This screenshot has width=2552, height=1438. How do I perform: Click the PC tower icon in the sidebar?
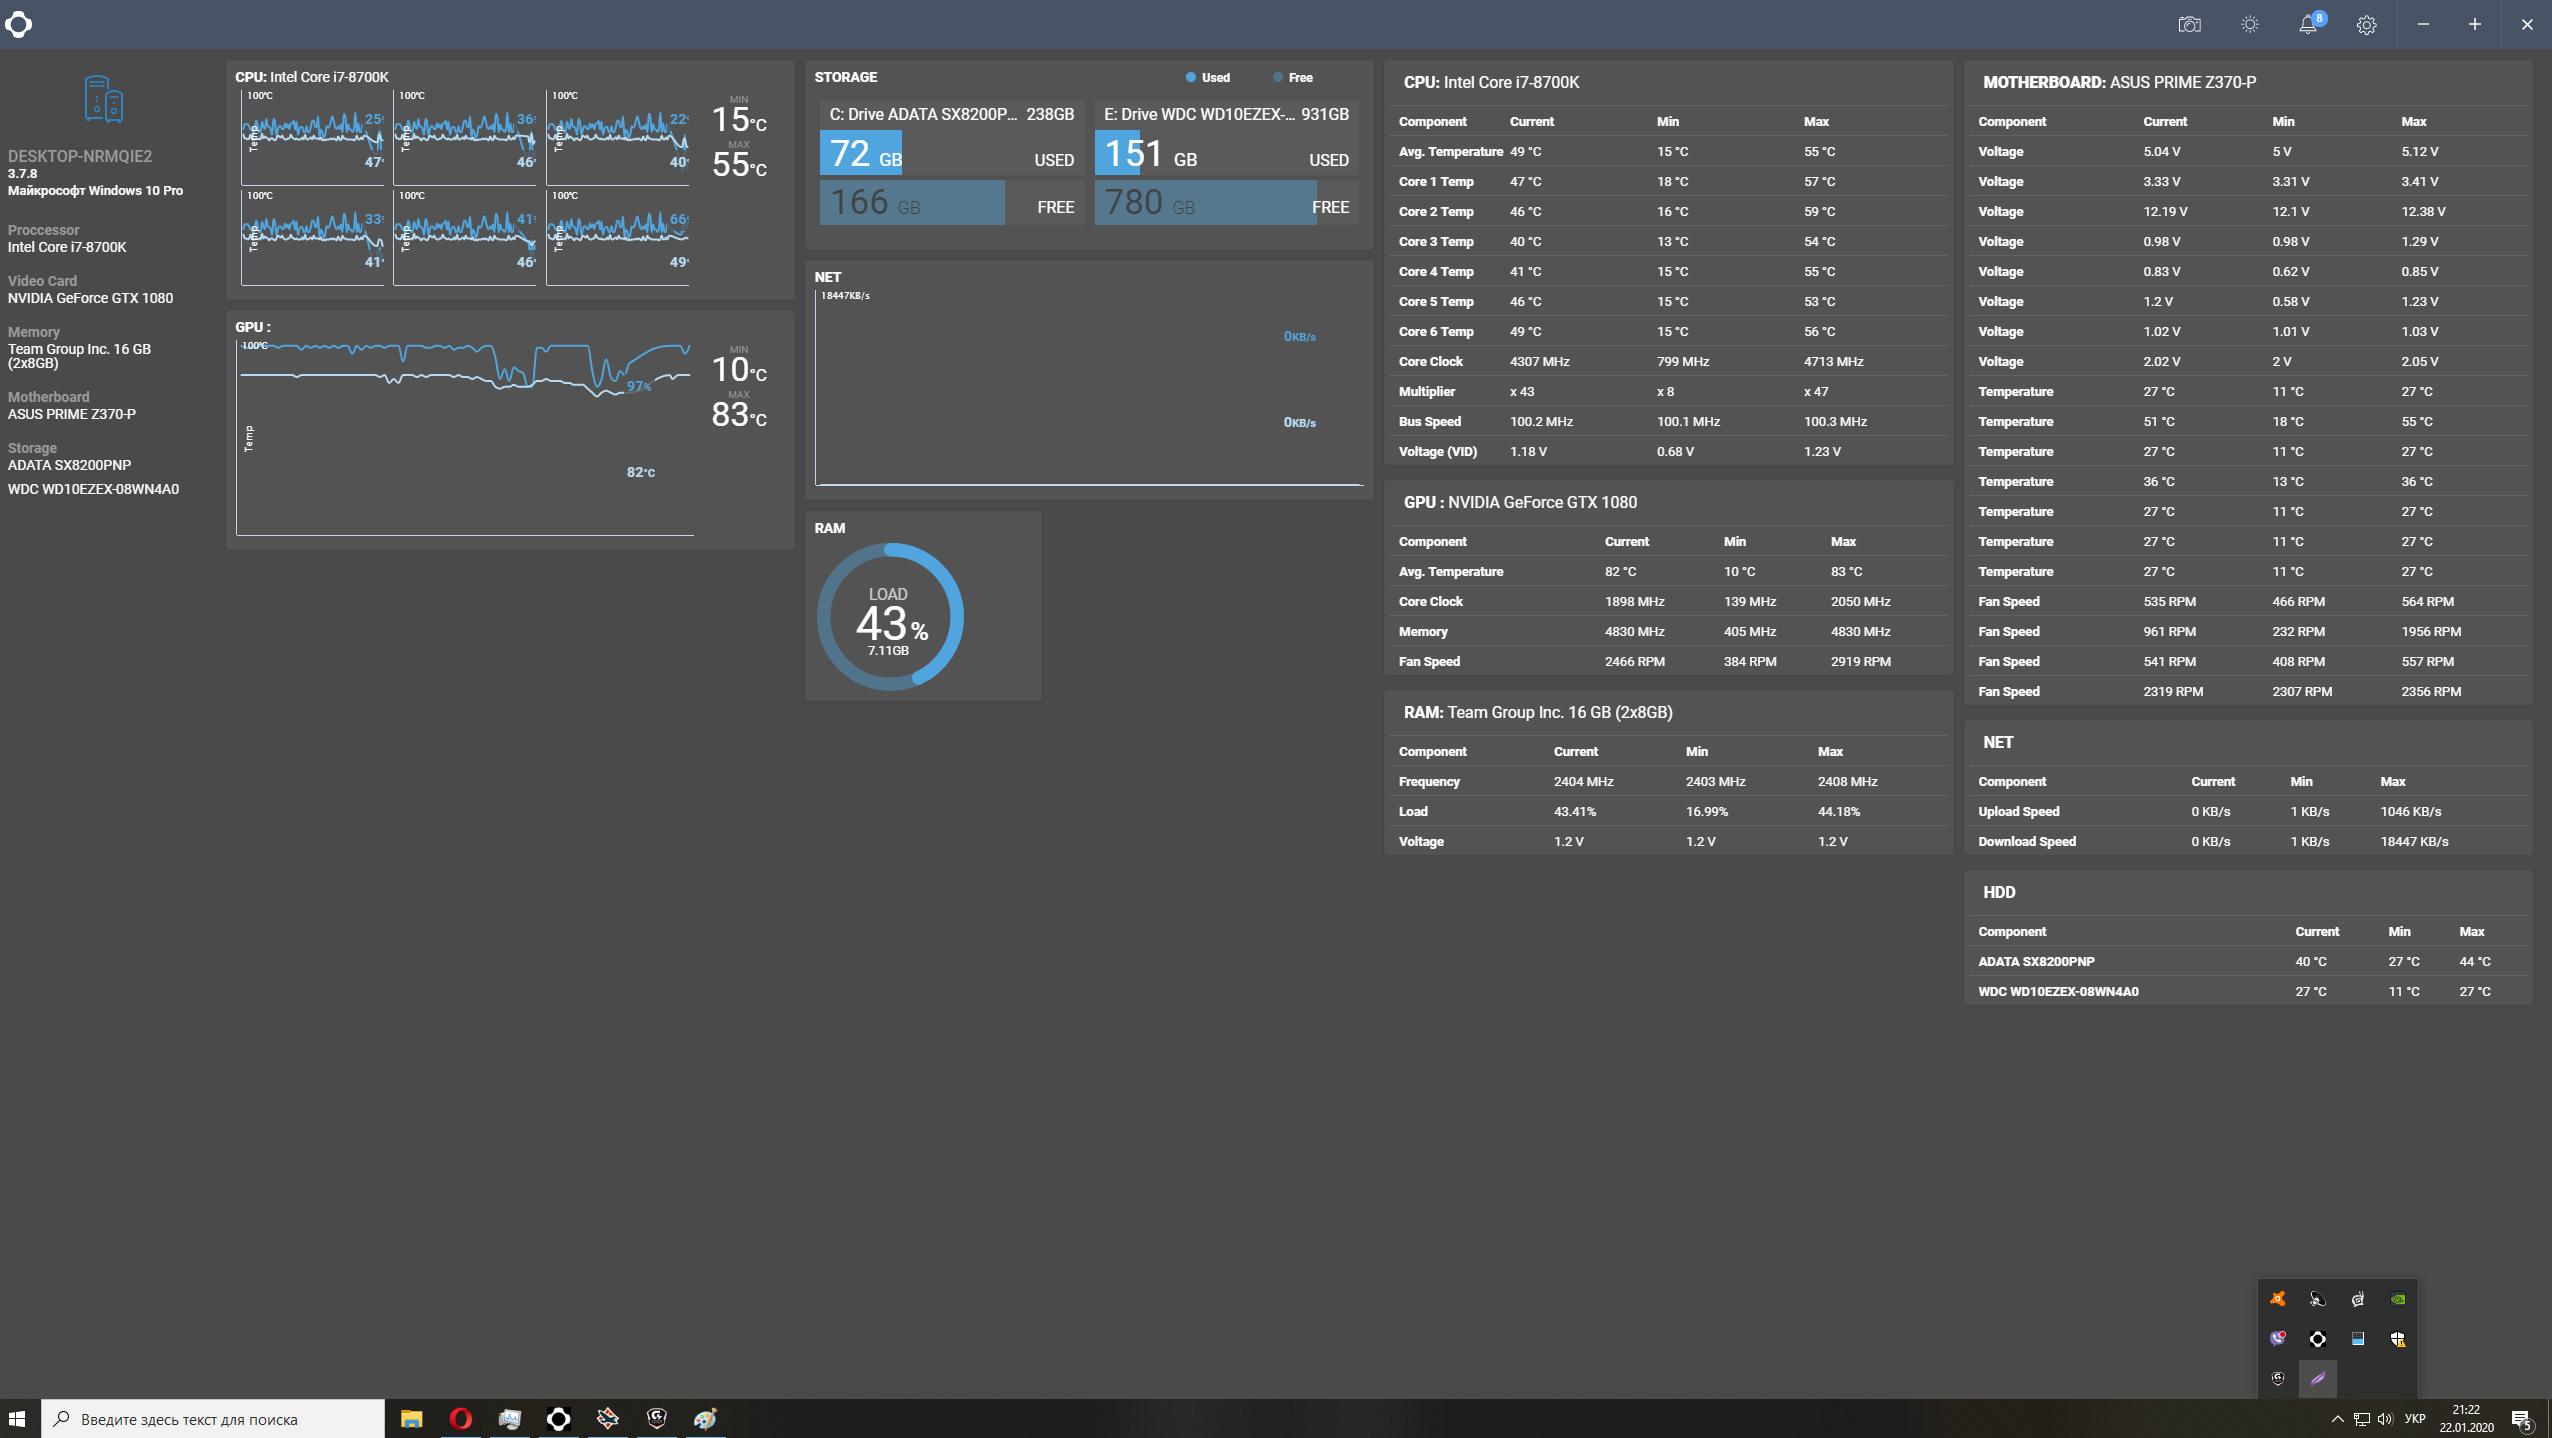coord(104,99)
